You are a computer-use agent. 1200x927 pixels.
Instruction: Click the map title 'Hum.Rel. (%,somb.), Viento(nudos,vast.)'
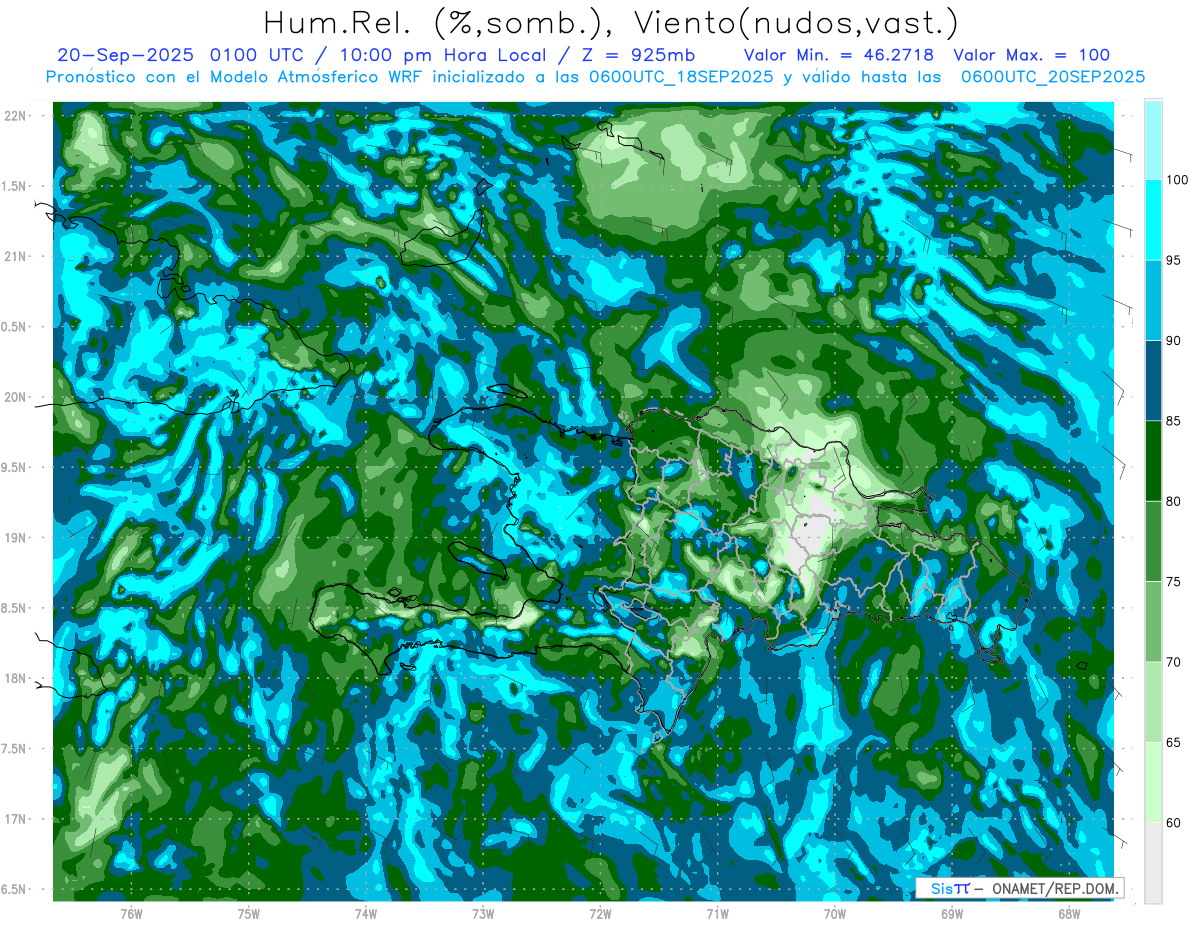[610, 22]
